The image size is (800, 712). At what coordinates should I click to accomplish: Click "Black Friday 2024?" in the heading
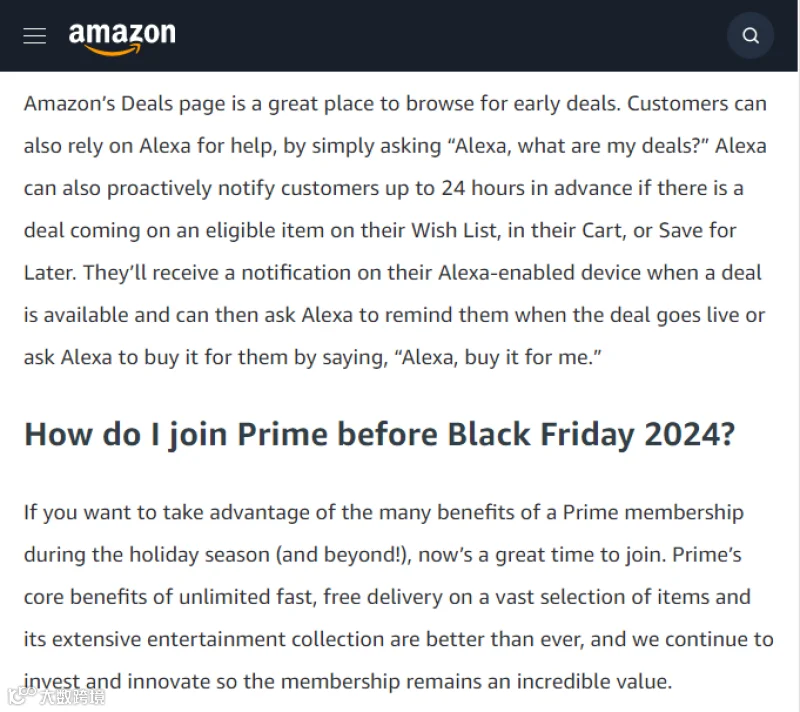591,435
